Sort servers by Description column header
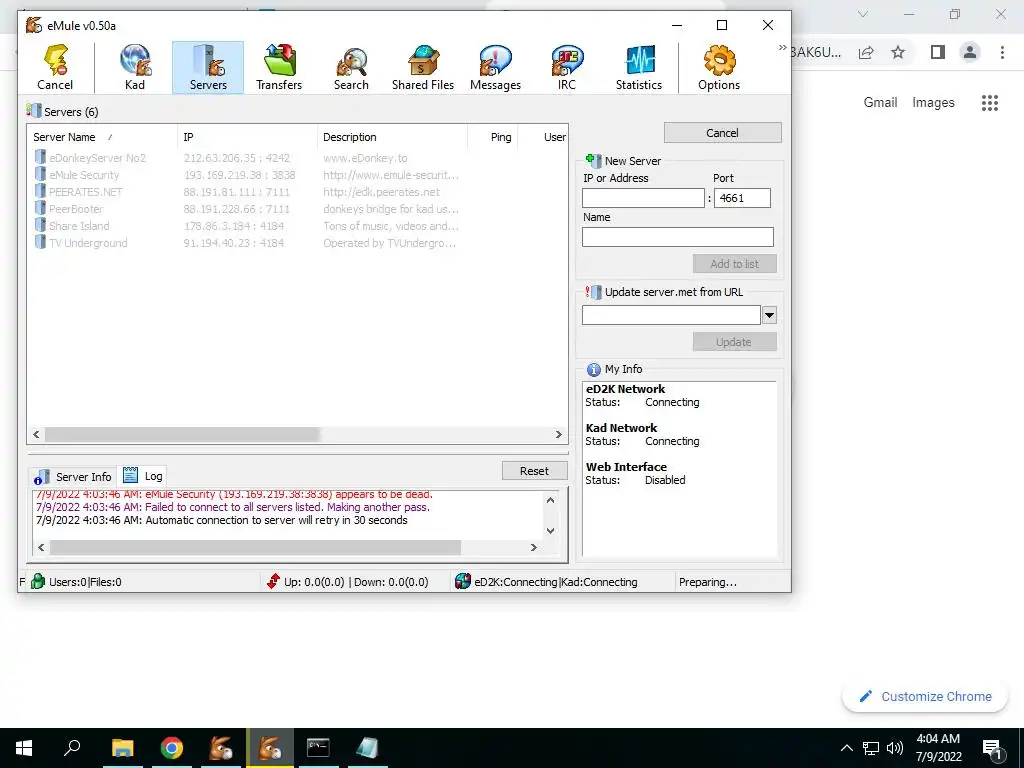Screen dimensions: 1024x768 (x=392, y=137)
